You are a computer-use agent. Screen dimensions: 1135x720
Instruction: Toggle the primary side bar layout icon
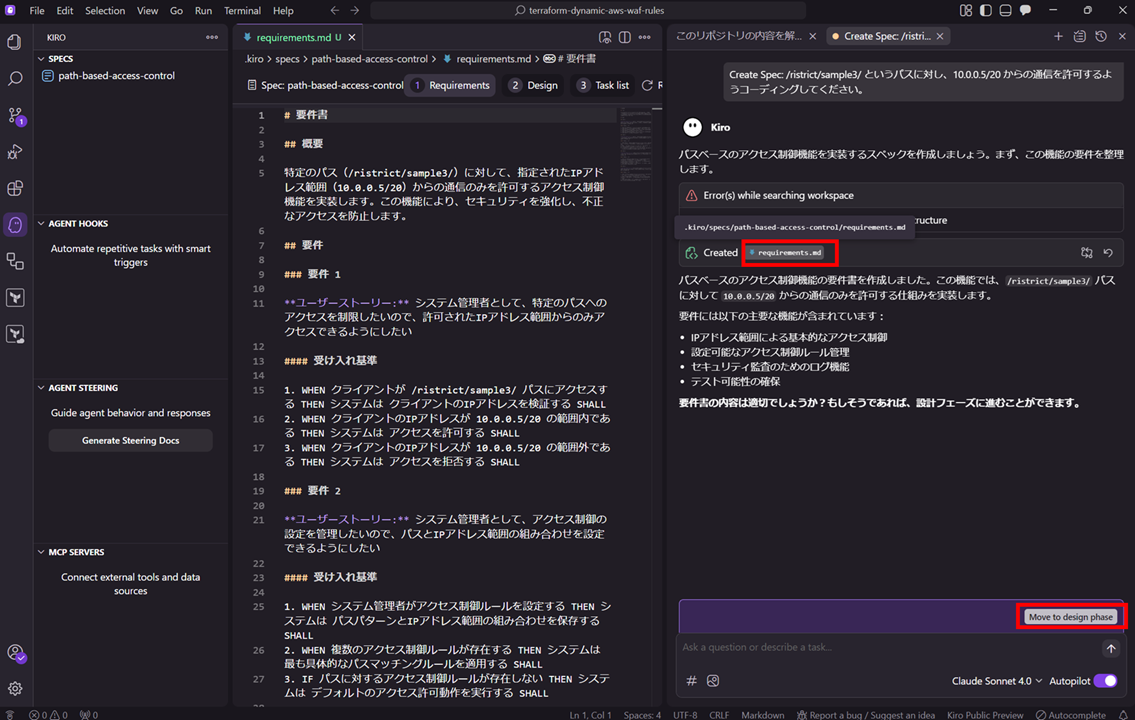click(986, 11)
